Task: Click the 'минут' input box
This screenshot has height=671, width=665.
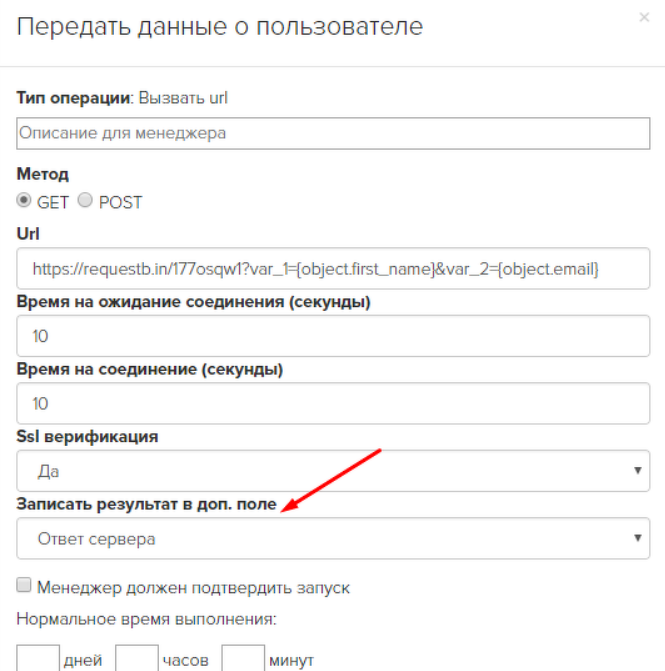Action: tap(243, 658)
